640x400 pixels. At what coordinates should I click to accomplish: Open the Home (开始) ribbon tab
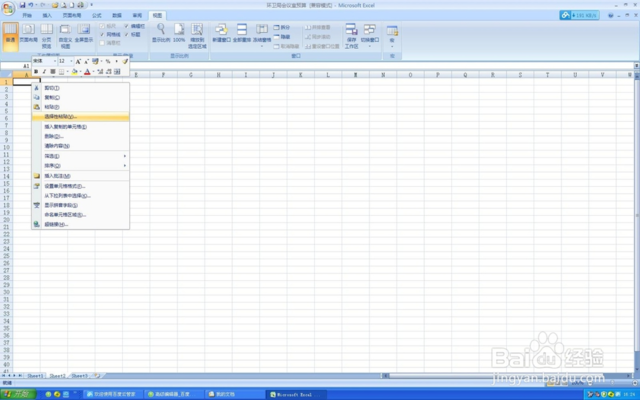point(27,16)
